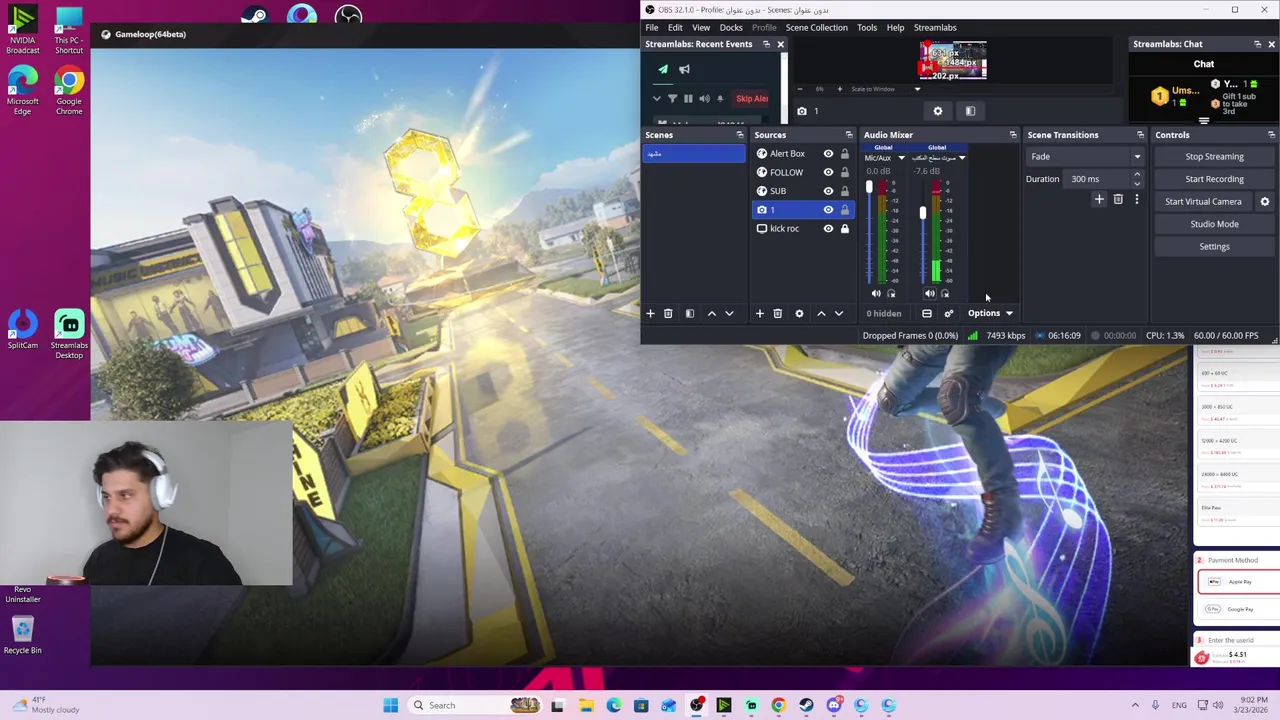1280x720 pixels.
Task: Click Skip Alert button in Recent Events
Action: click(752, 98)
